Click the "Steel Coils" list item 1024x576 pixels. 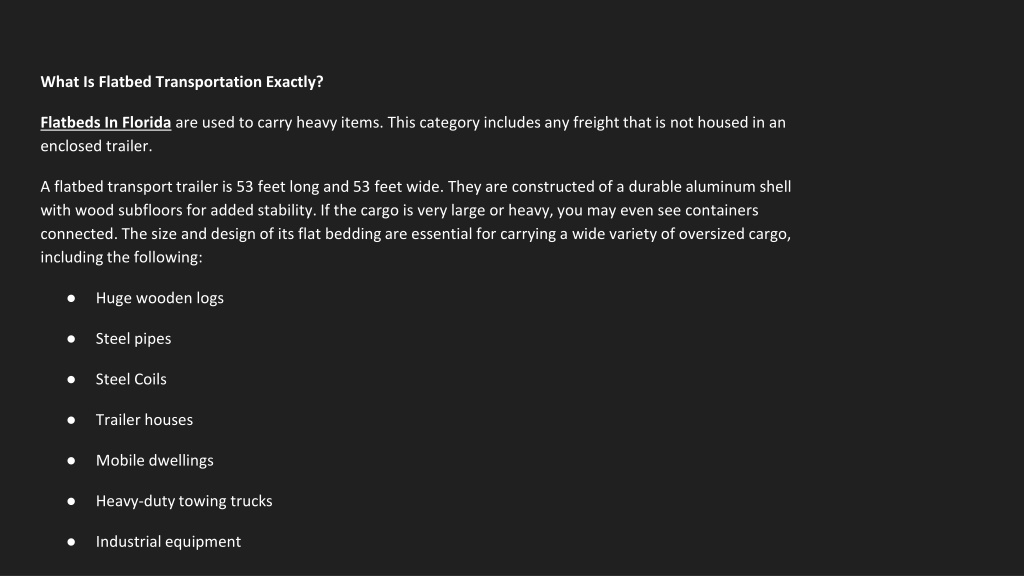coord(131,379)
